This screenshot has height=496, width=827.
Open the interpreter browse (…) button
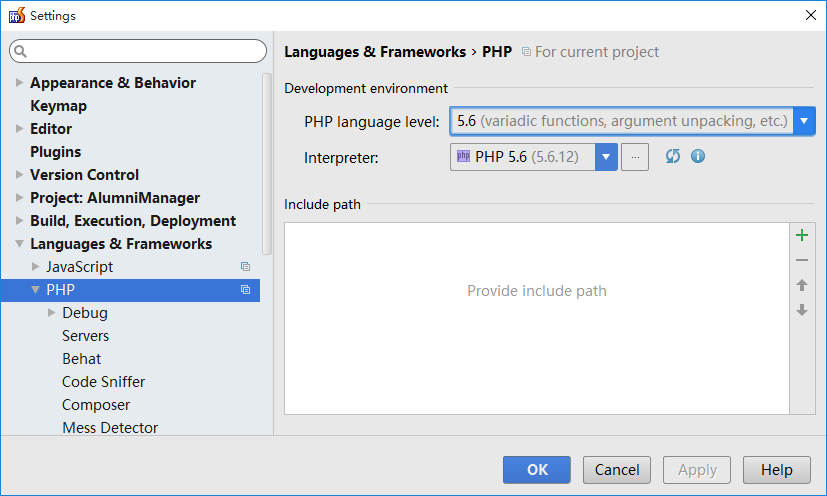635,157
